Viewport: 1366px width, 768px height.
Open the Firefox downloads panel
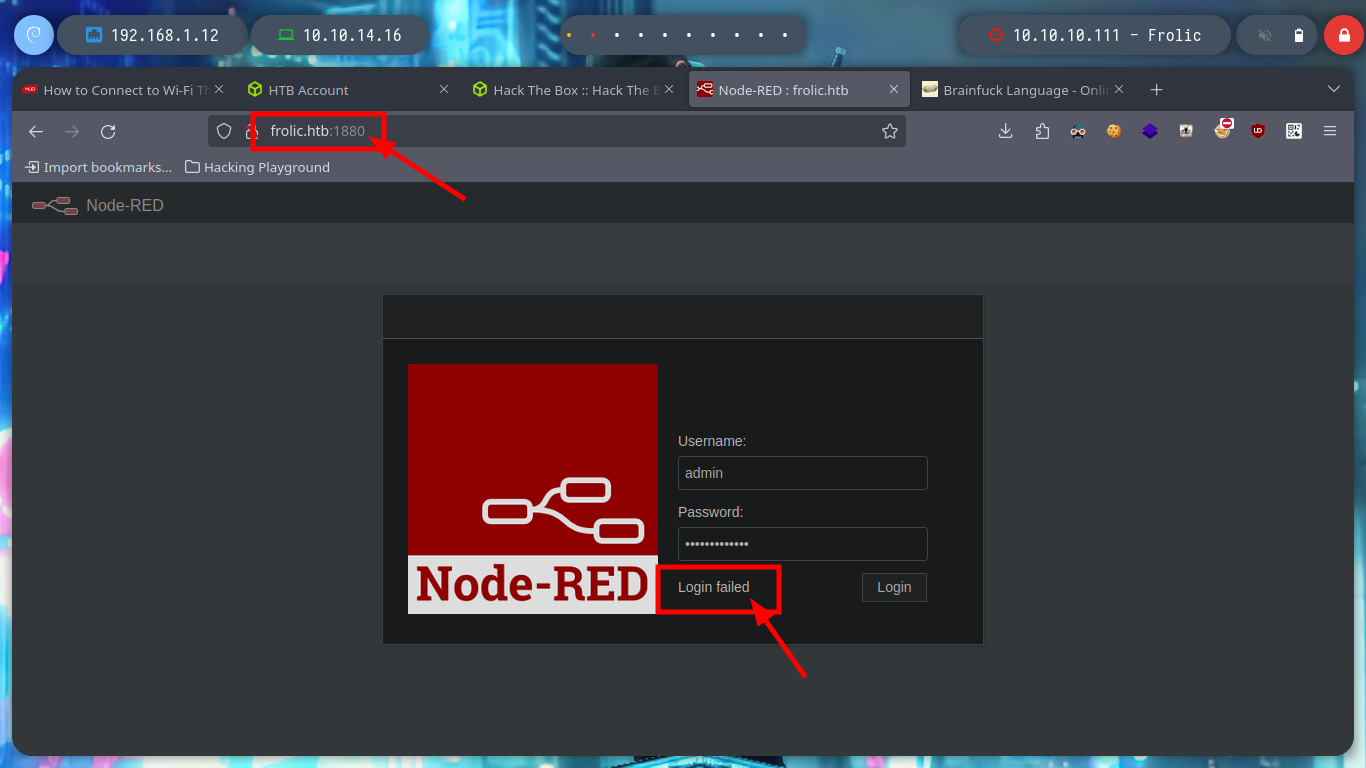1006,131
